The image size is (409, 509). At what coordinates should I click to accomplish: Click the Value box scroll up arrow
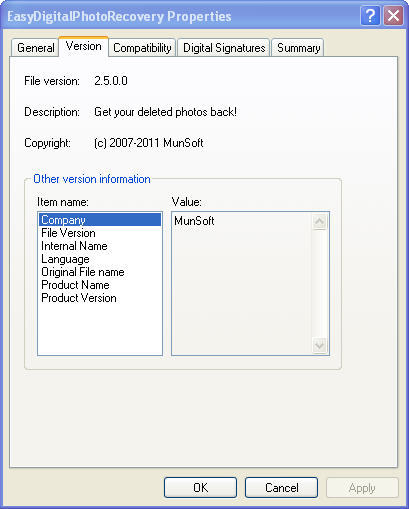point(319,222)
